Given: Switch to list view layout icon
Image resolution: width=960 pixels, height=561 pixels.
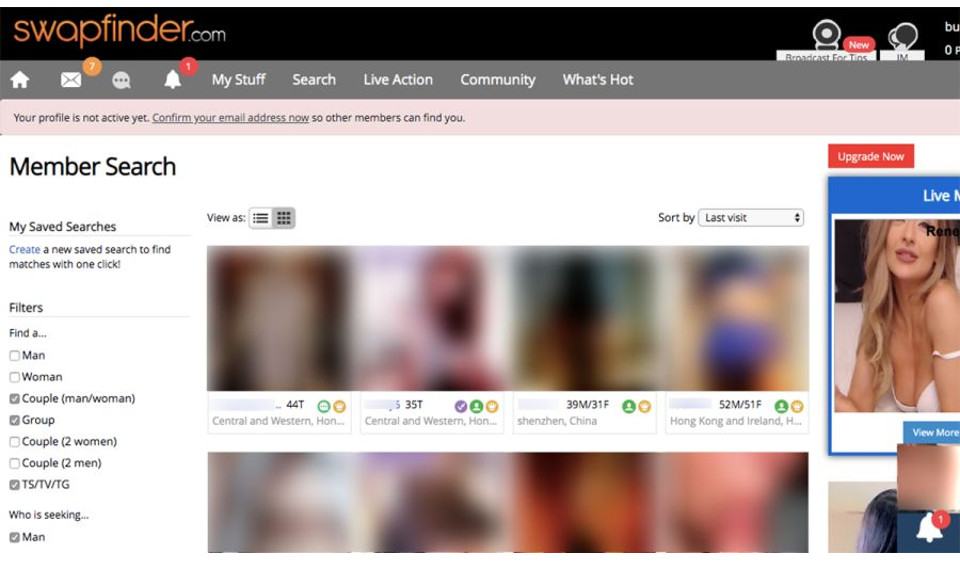Looking at the screenshot, I should click(x=260, y=218).
